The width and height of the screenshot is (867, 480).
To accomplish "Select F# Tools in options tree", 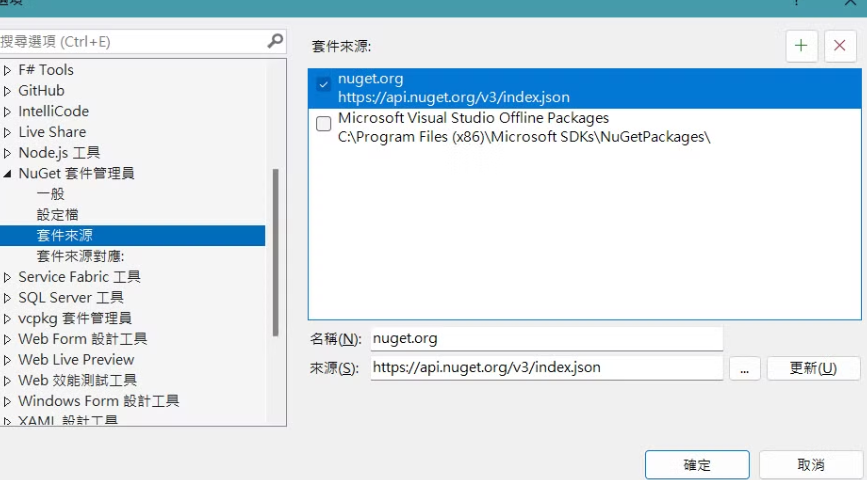I will tap(46, 70).
